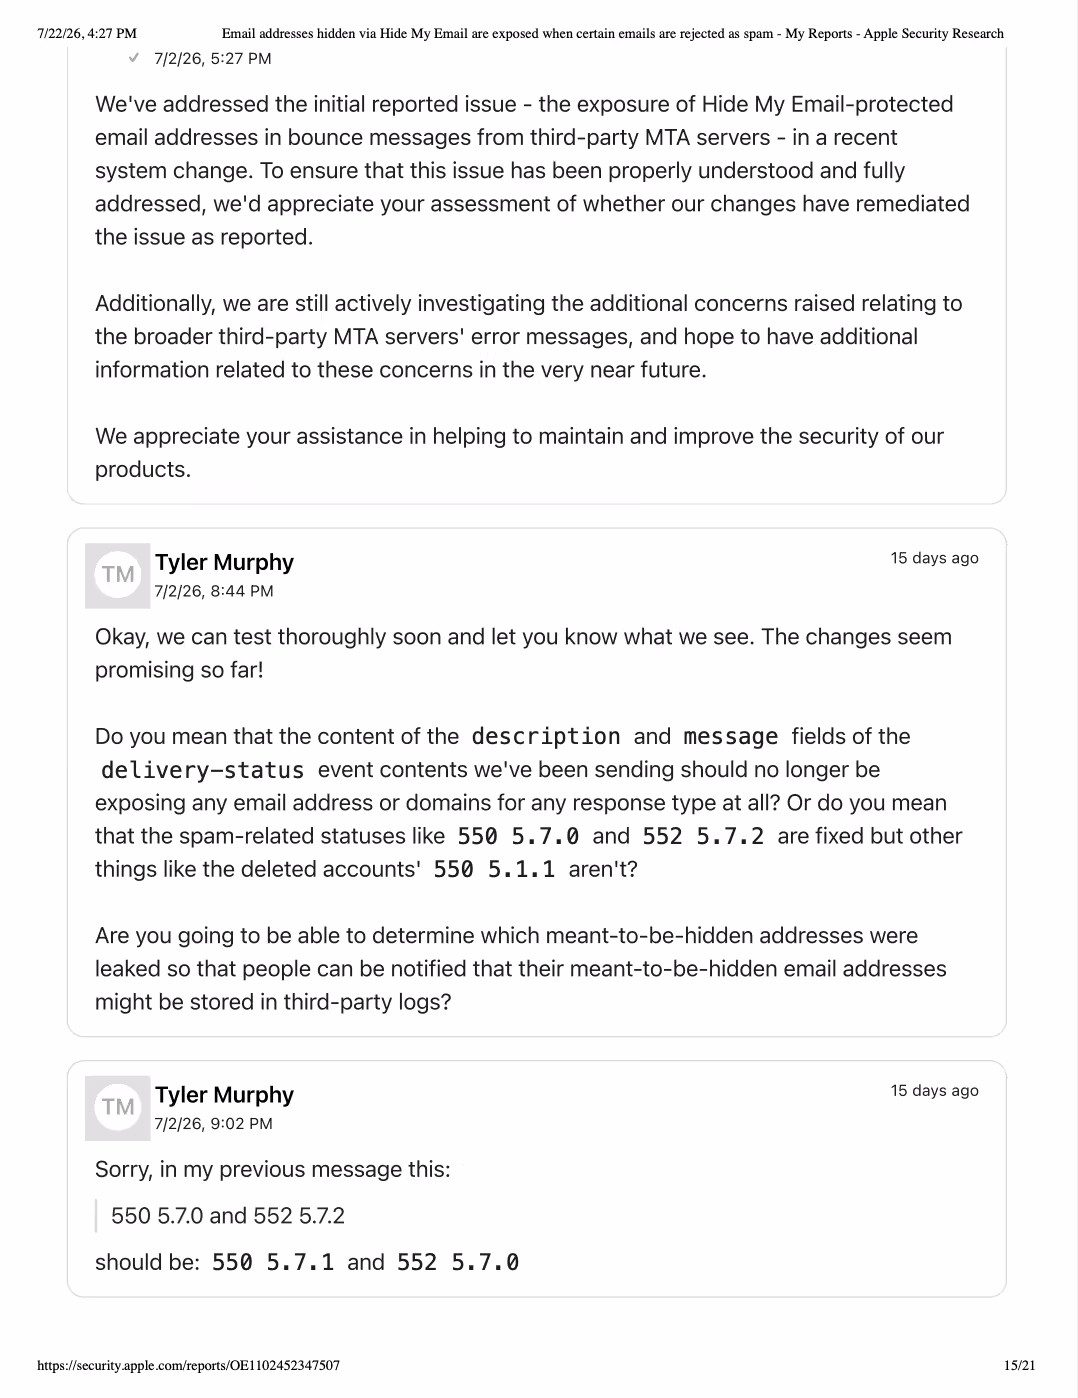Click the TM avatar on 8:44 PM message
The width and height of the screenshot is (1078, 1398).
pos(117,575)
